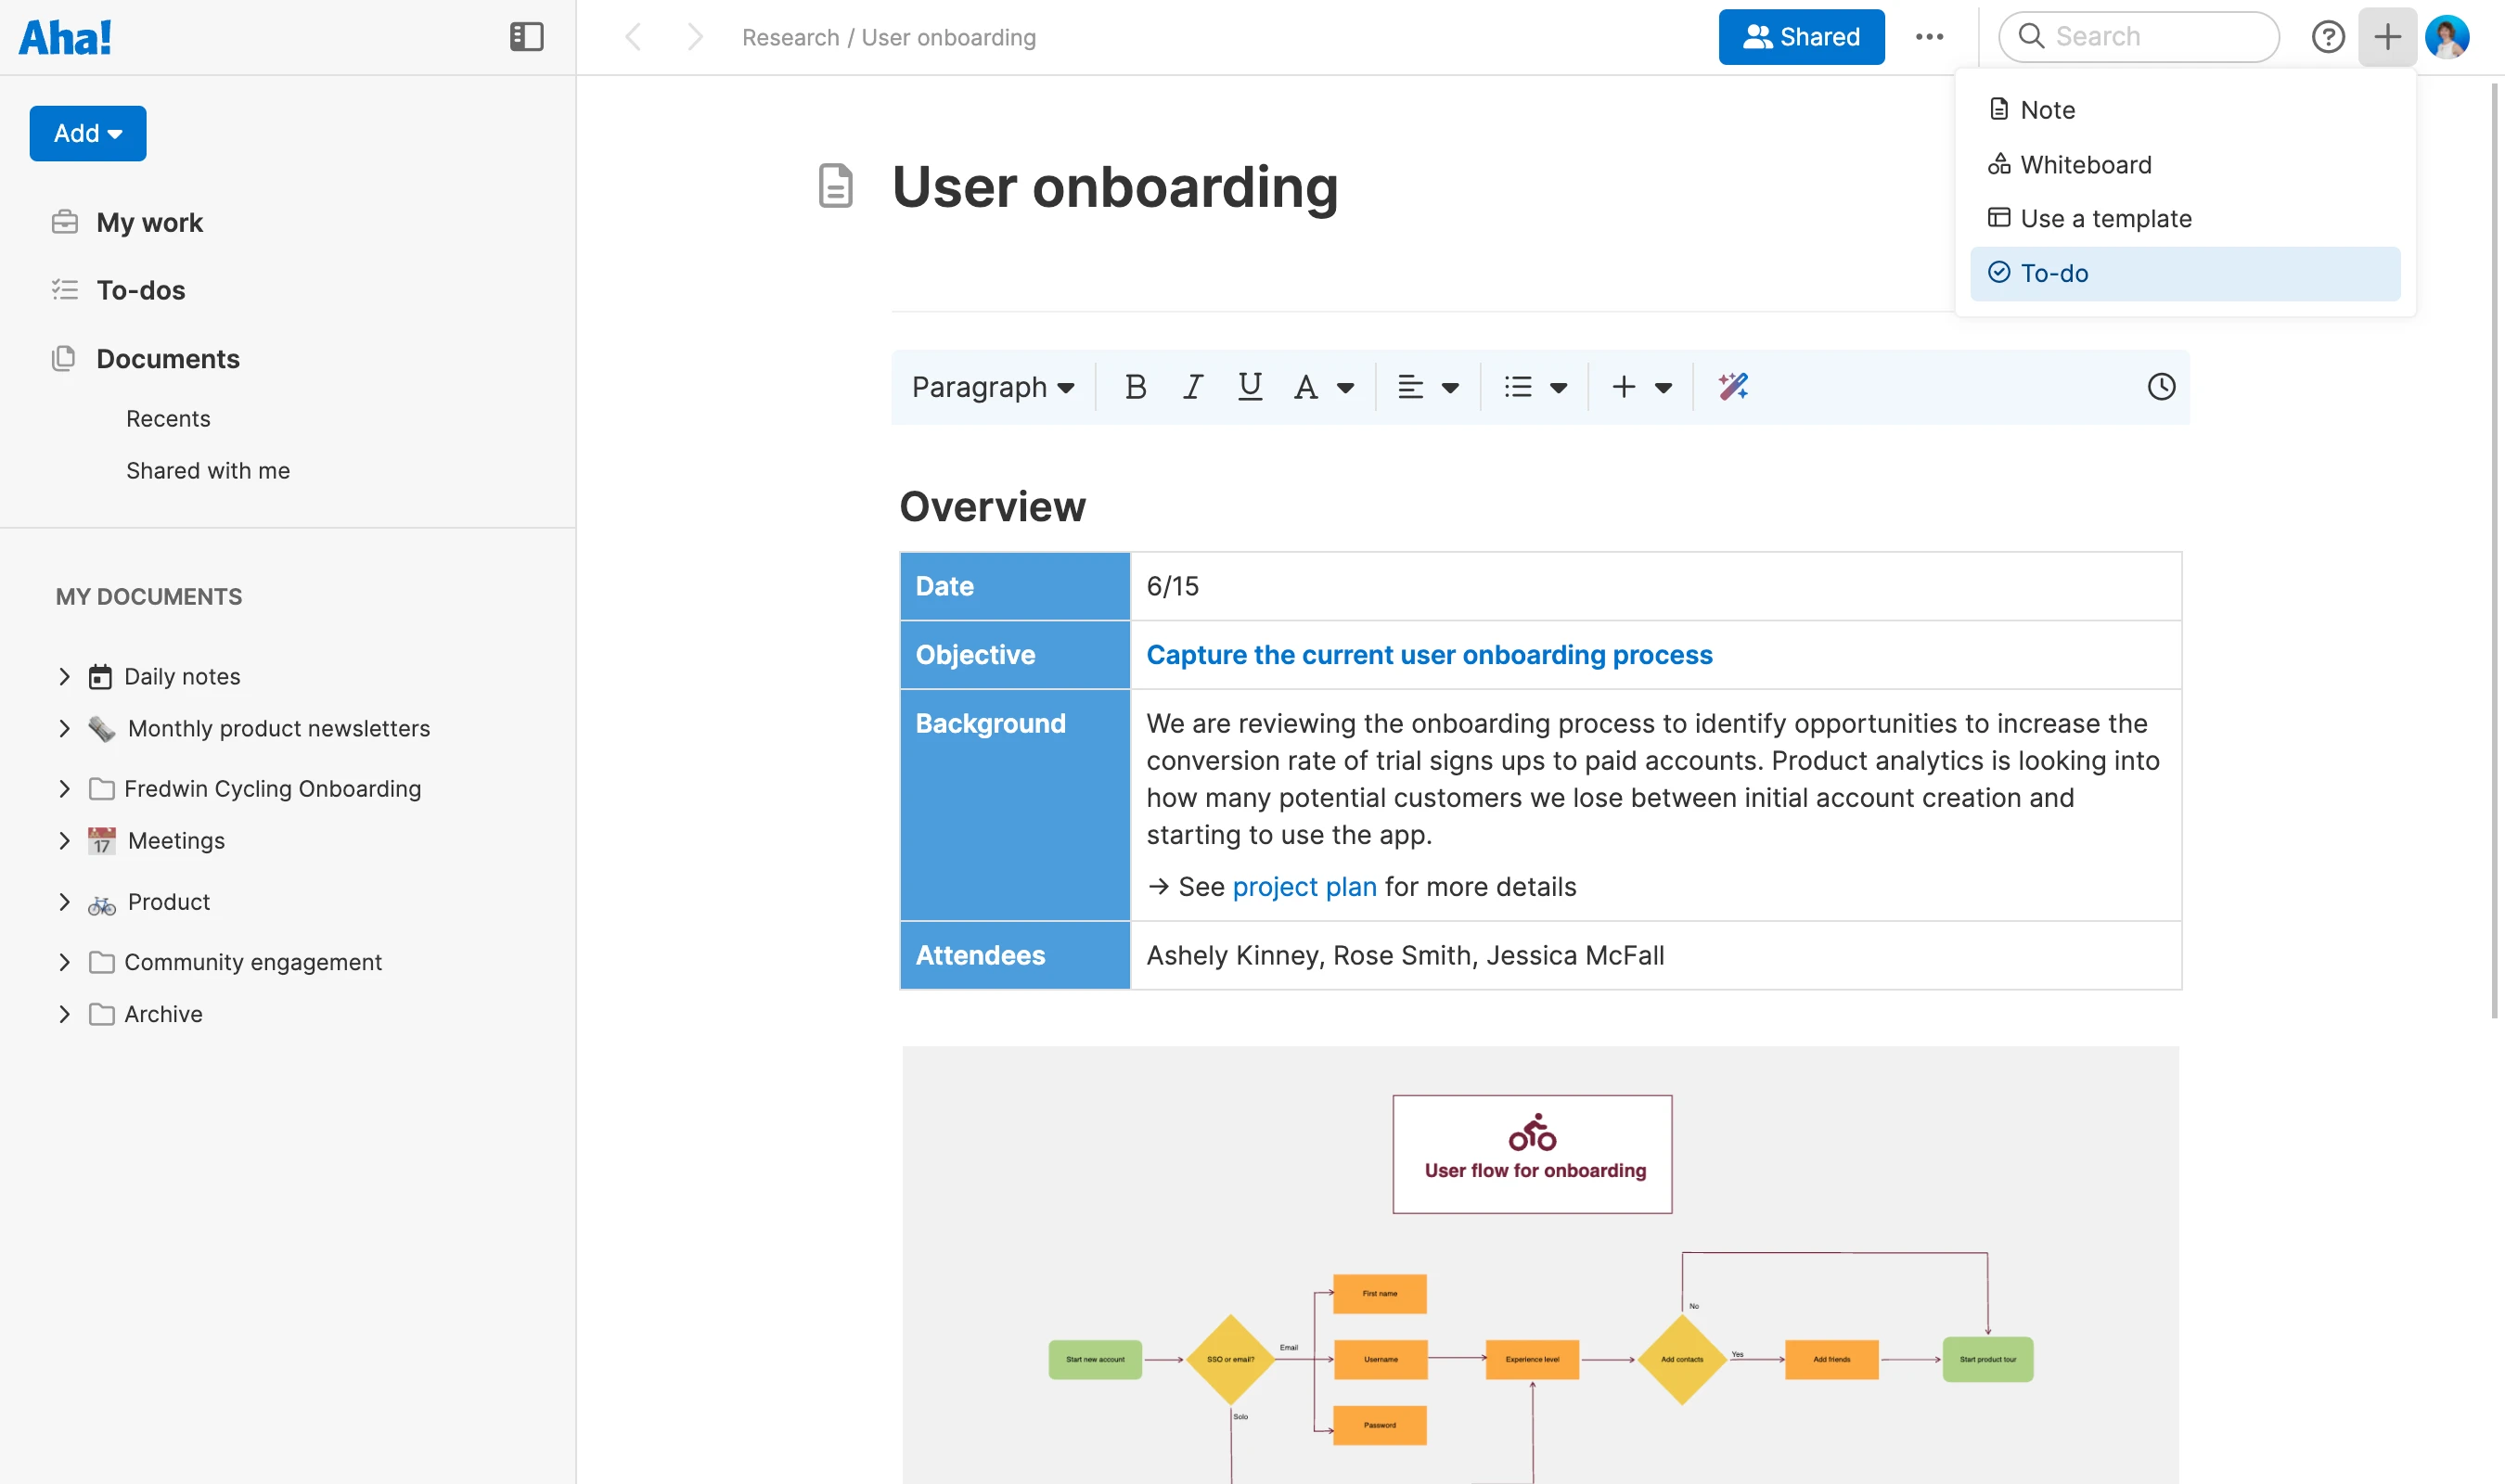Toggle italic text formatting
2505x1484 pixels.
click(1192, 387)
